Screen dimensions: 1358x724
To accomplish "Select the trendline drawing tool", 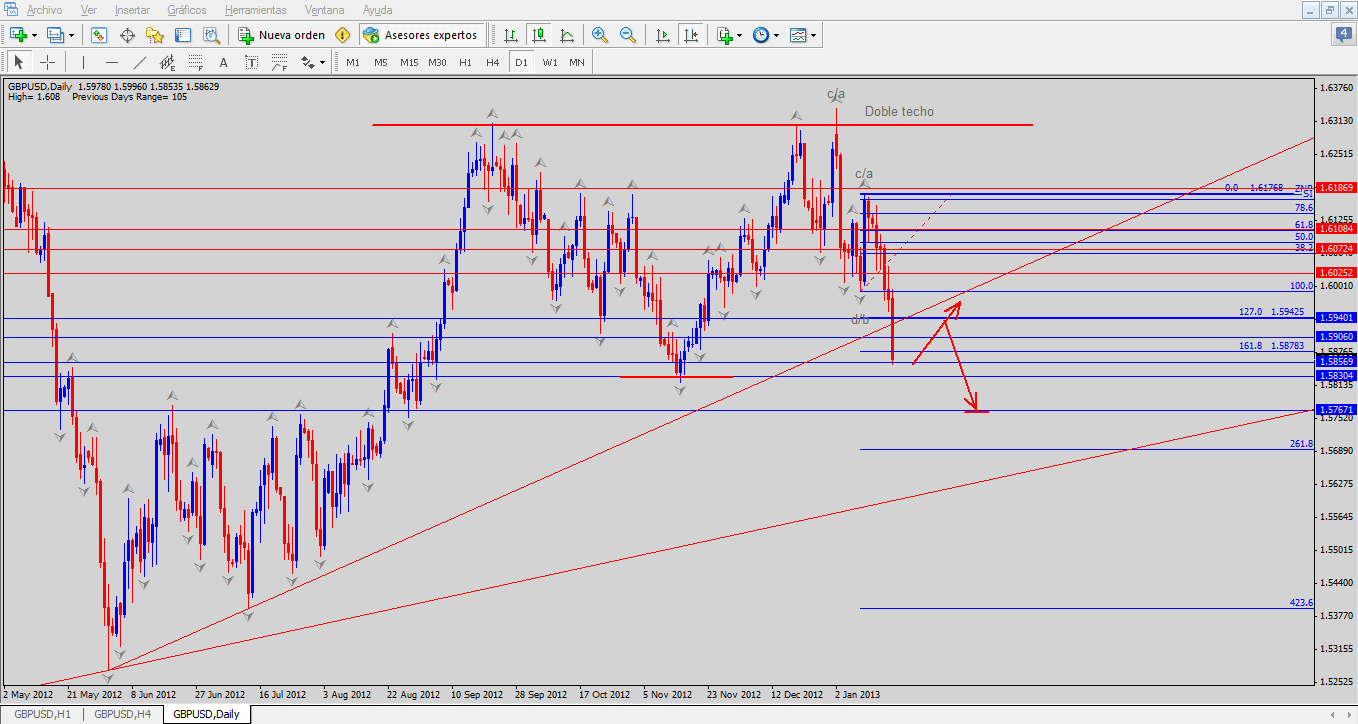I will pos(139,62).
